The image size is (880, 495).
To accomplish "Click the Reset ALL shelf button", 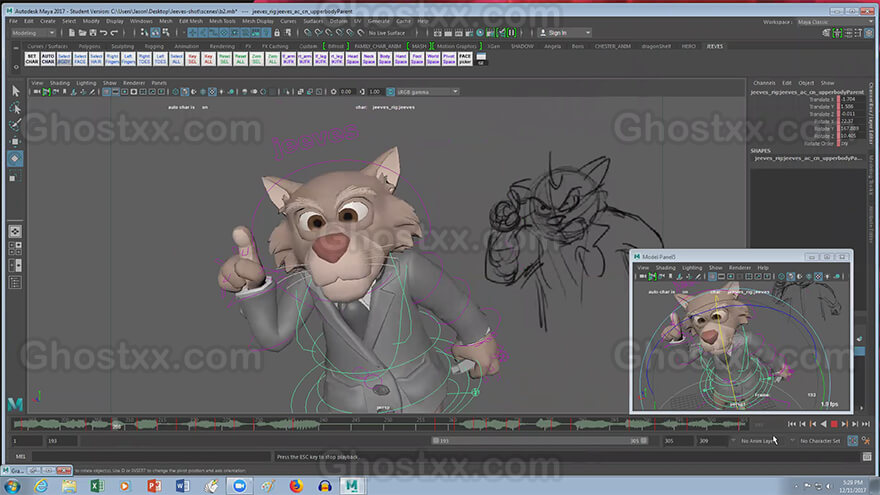I will [x=241, y=58].
